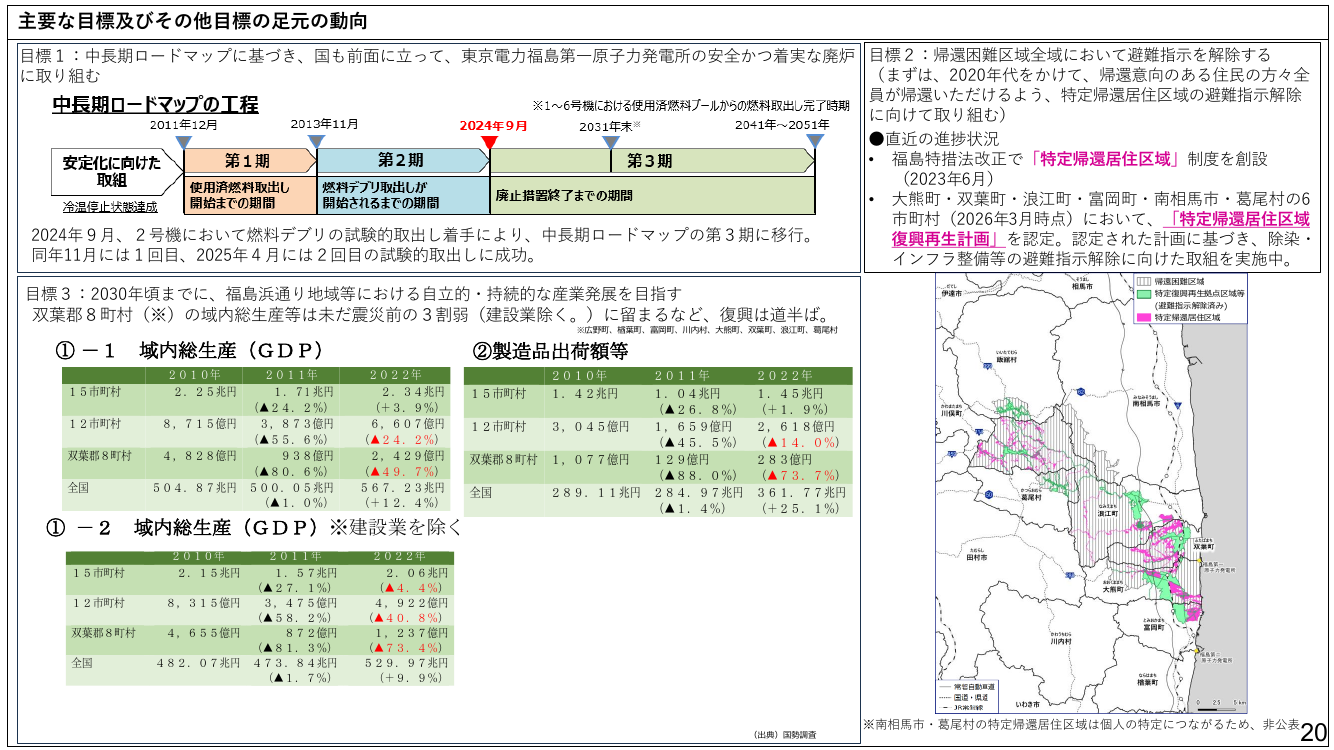Click the heading ①－２ 域内総生産（ＧＤＰ）※建設業を除く
This screenshot has width=1334, height=750.
click(x=254, y=527)
